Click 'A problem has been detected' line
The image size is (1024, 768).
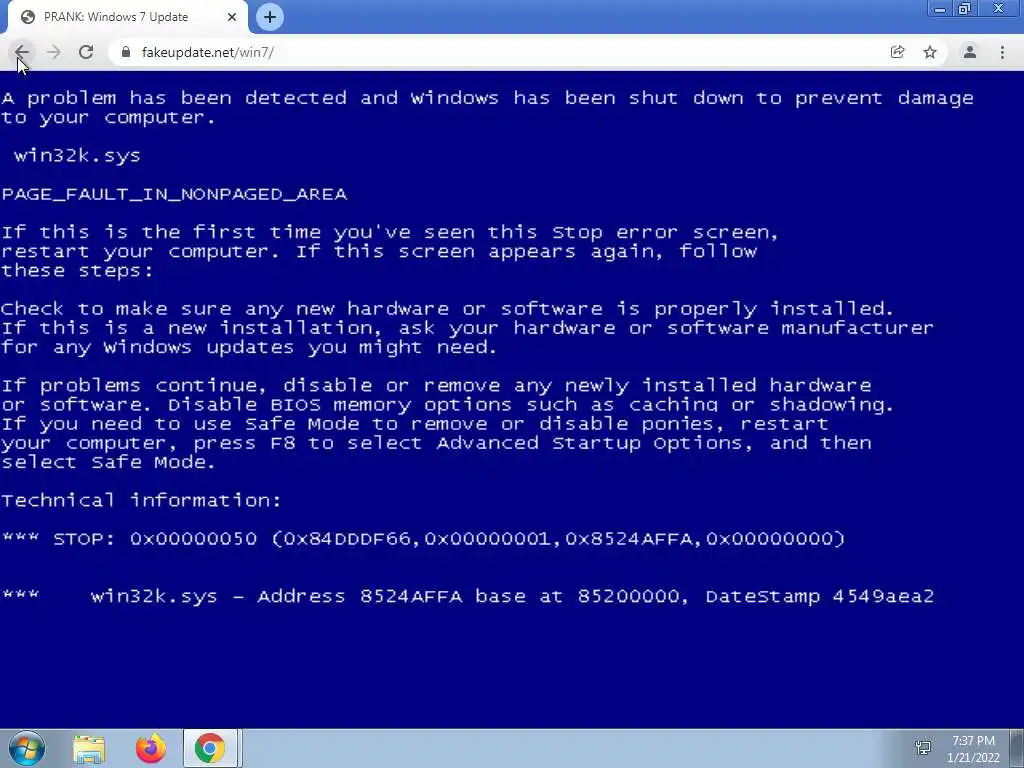(x=487, y=99)
